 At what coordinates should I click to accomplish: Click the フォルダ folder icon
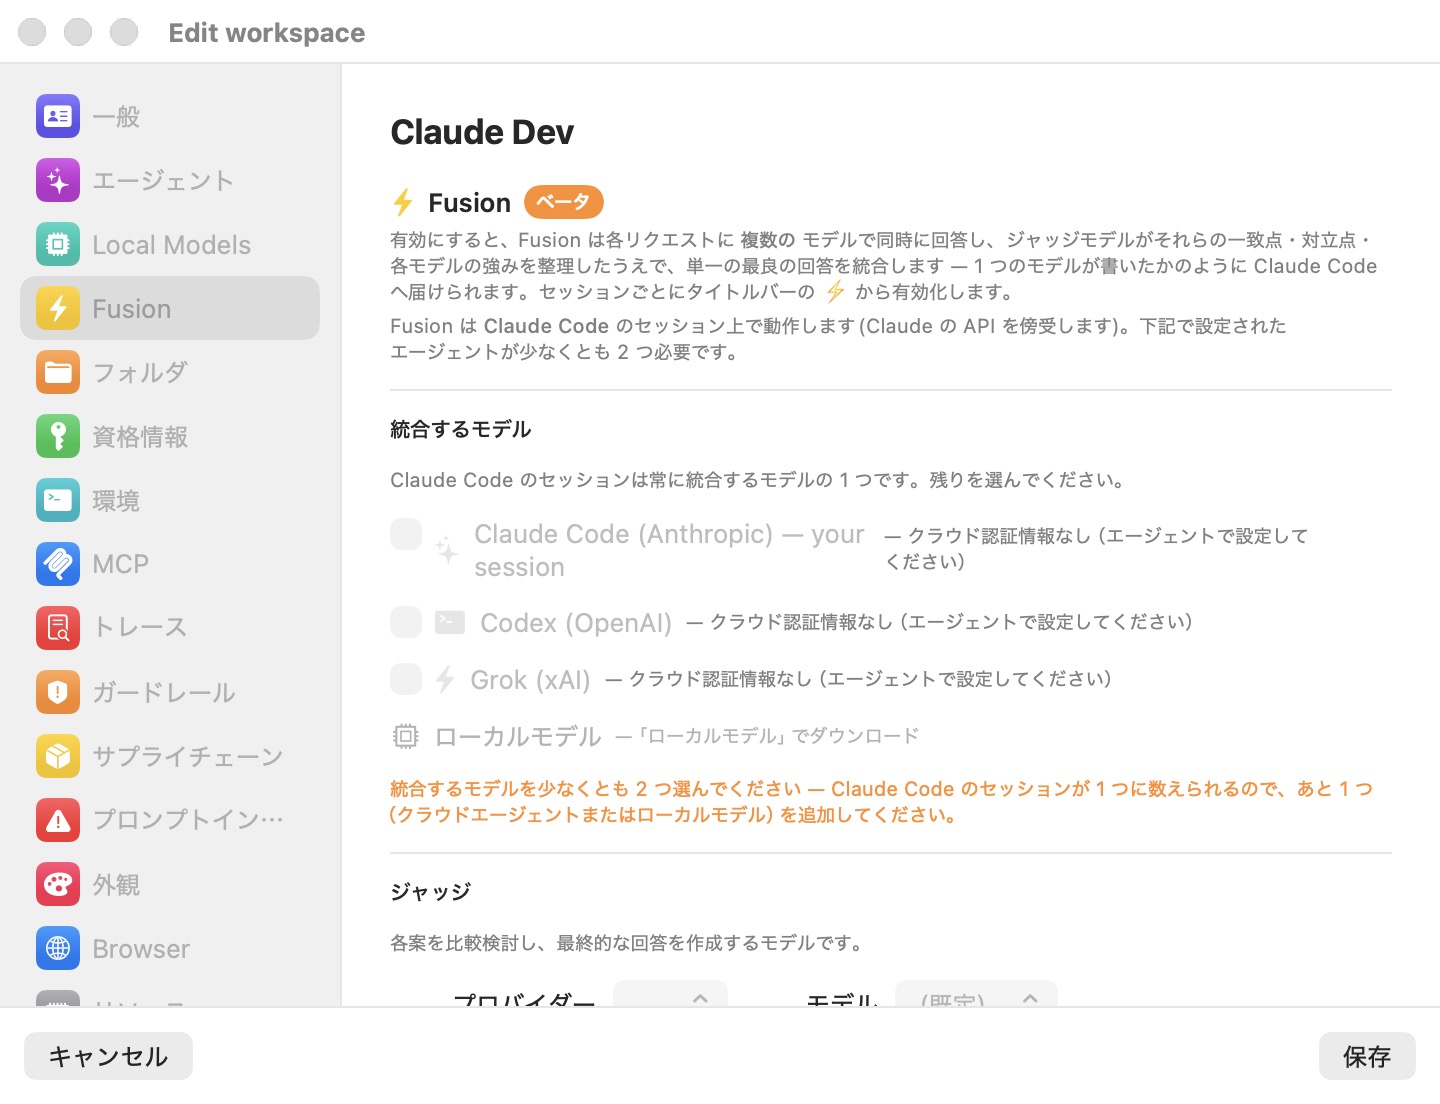click(x=58, y=373)
